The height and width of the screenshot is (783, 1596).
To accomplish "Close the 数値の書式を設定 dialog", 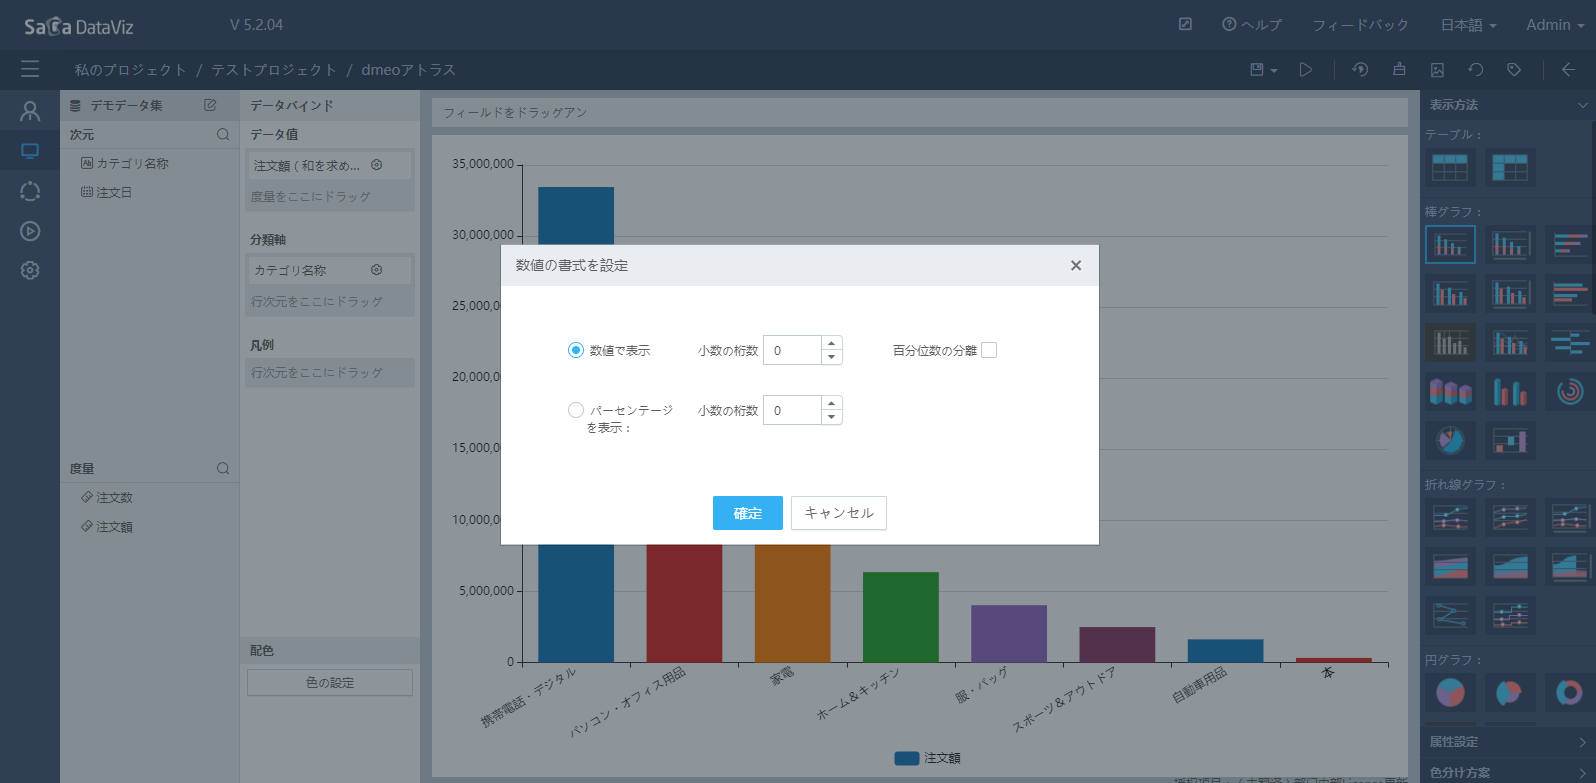I will (x=1076, y=265).
